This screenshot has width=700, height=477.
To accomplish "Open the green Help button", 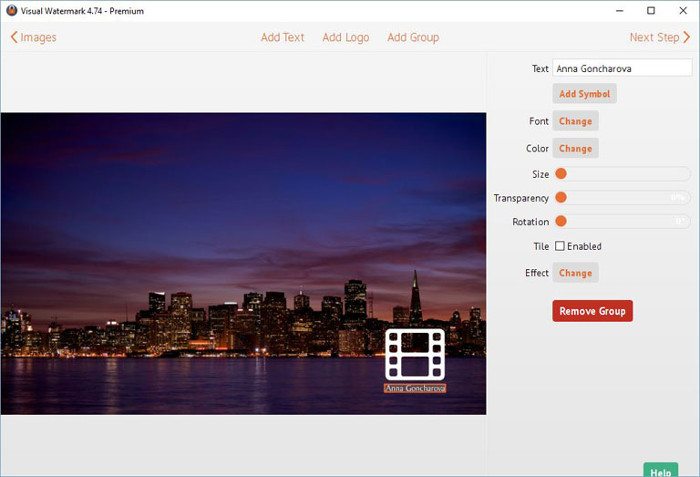I will coord(661,470).
